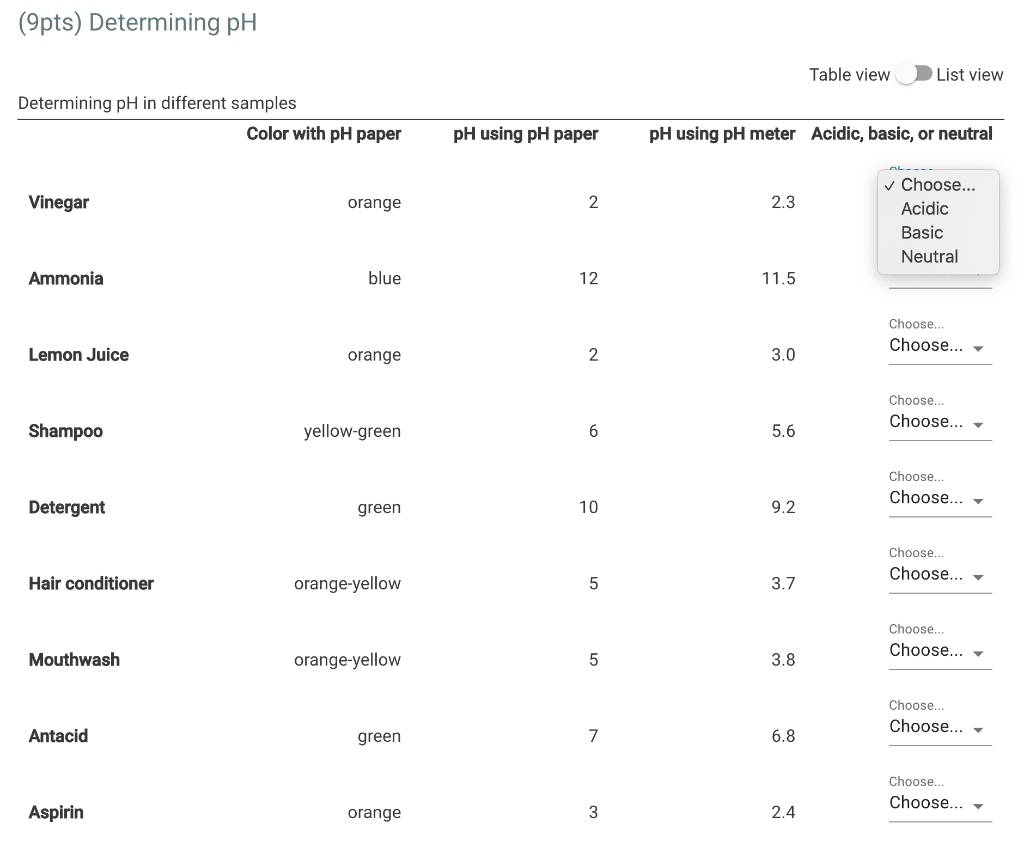The image size is (1024, 841).
Task: Select "Neutral" in the open dropdown menu
Action: [928, 256]
